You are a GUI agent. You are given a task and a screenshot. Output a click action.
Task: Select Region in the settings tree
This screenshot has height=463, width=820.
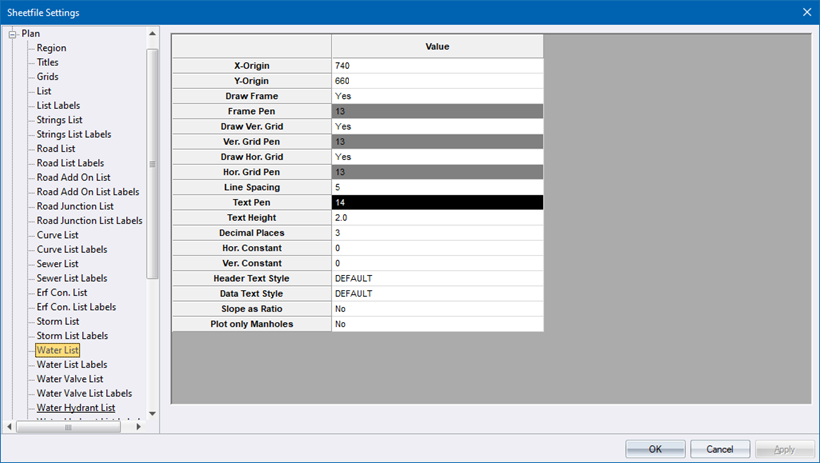(x=52, y=48)
